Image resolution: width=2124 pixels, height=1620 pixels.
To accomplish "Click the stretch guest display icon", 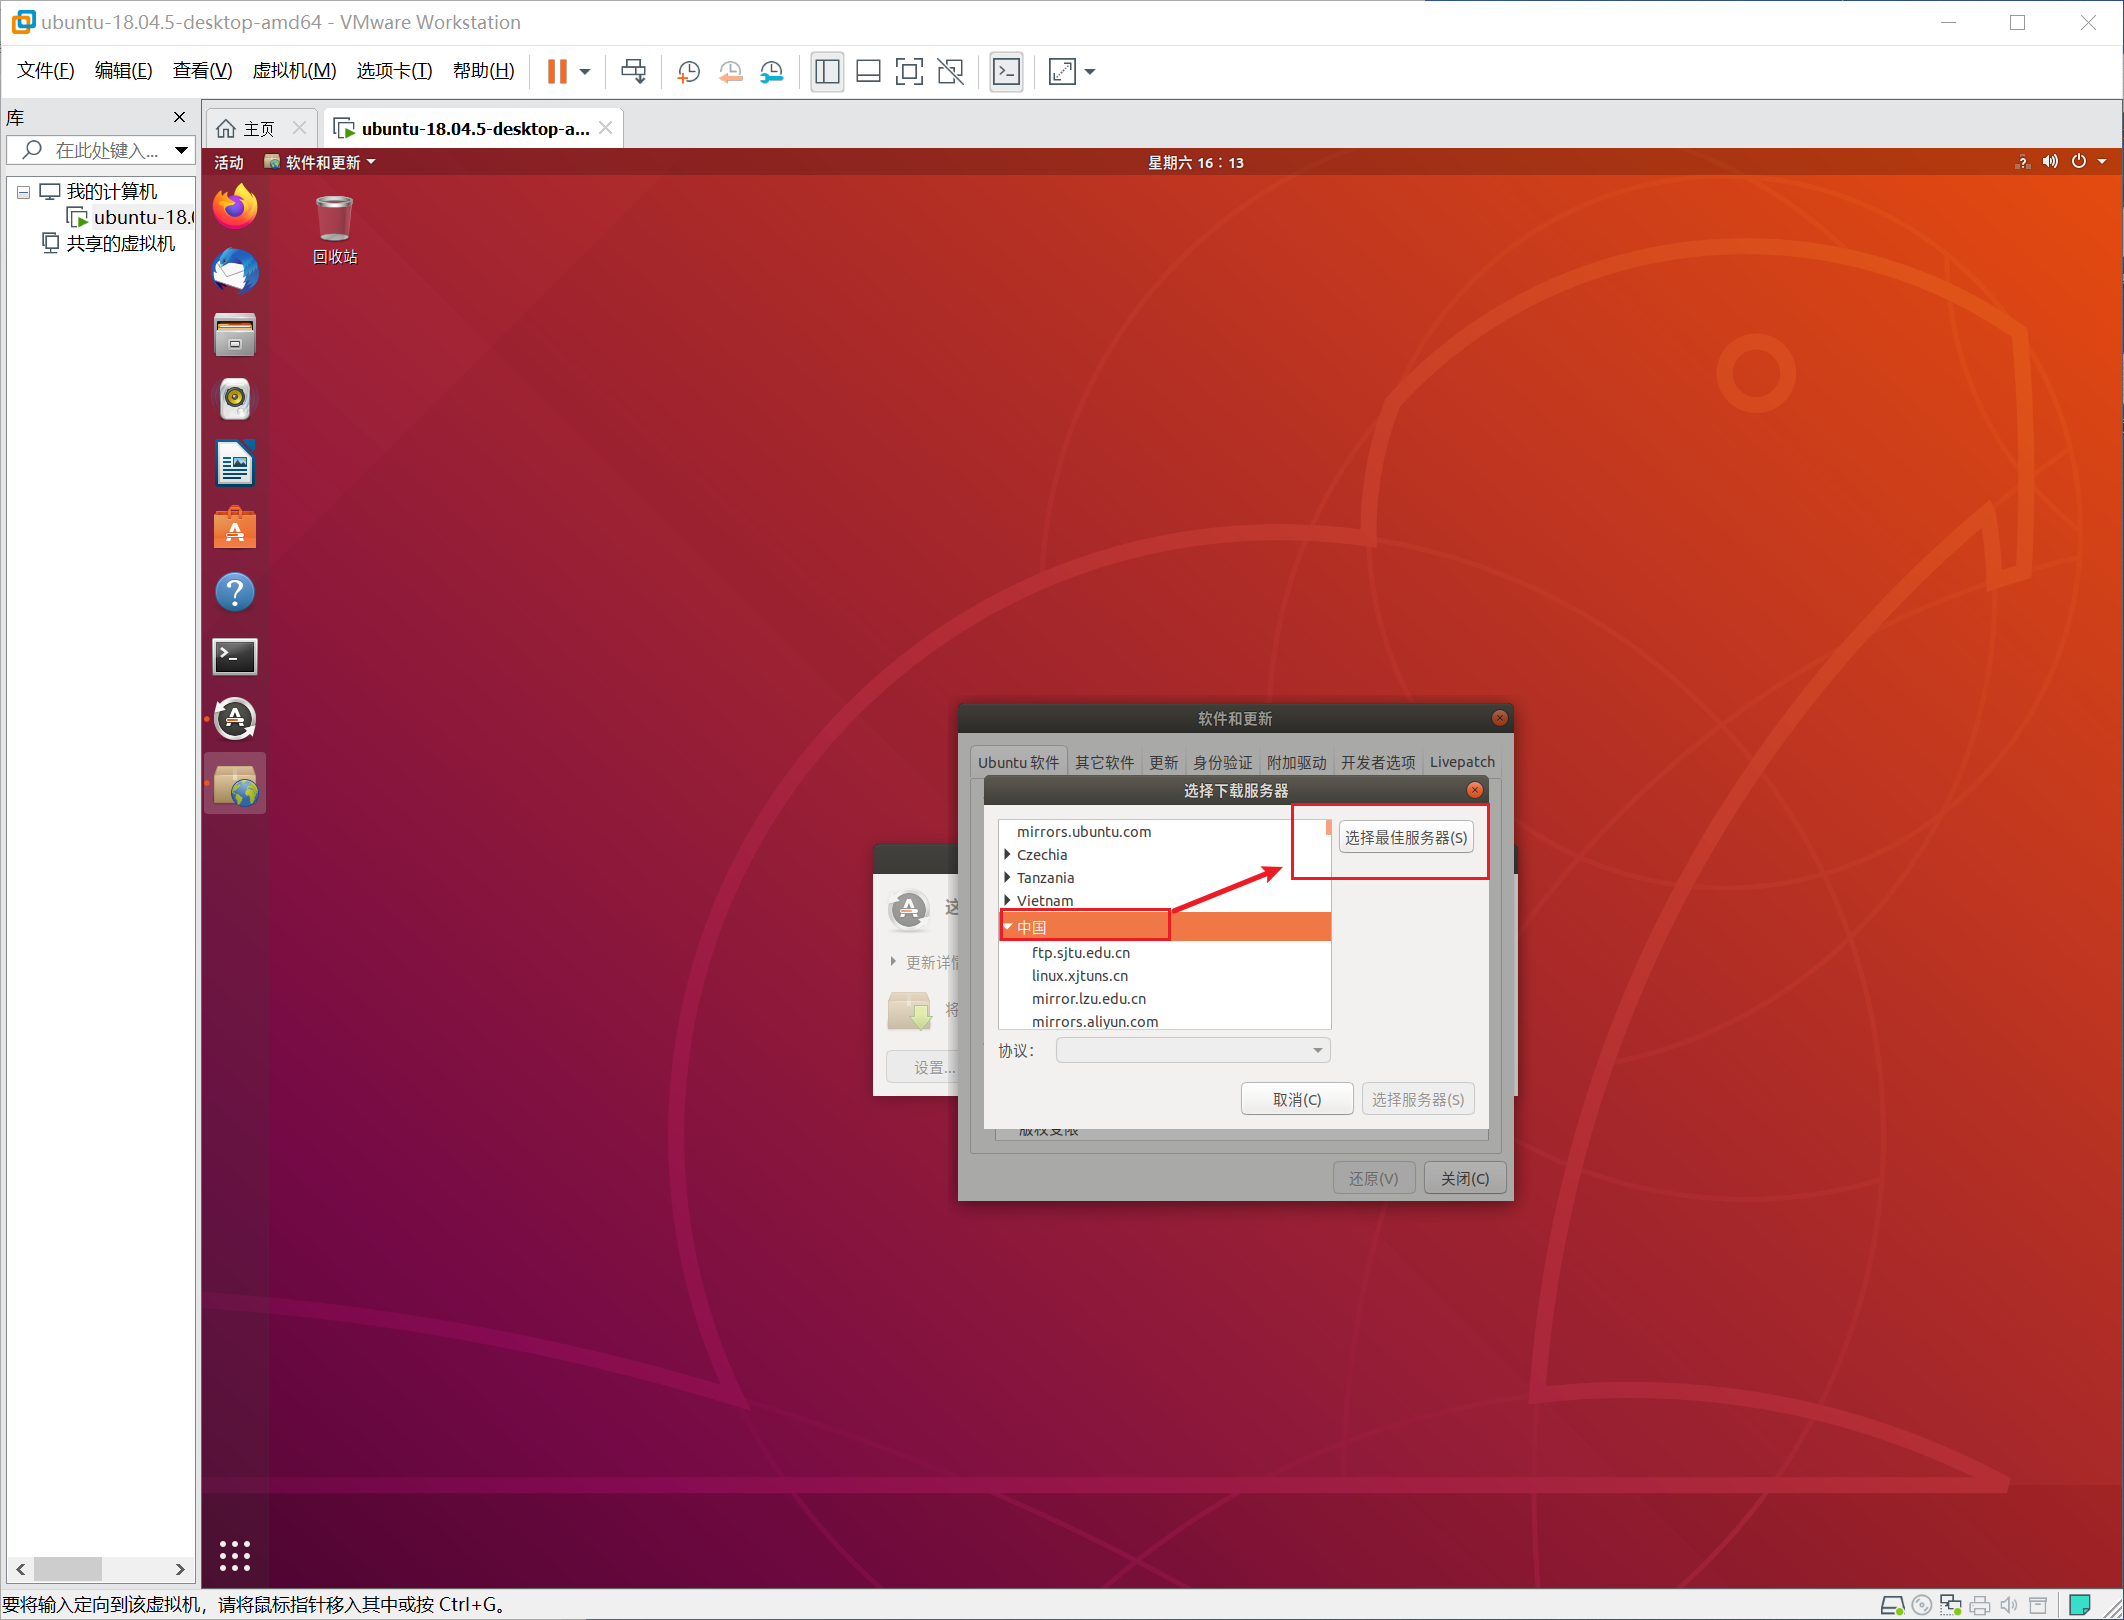I will coord(1062,71).
